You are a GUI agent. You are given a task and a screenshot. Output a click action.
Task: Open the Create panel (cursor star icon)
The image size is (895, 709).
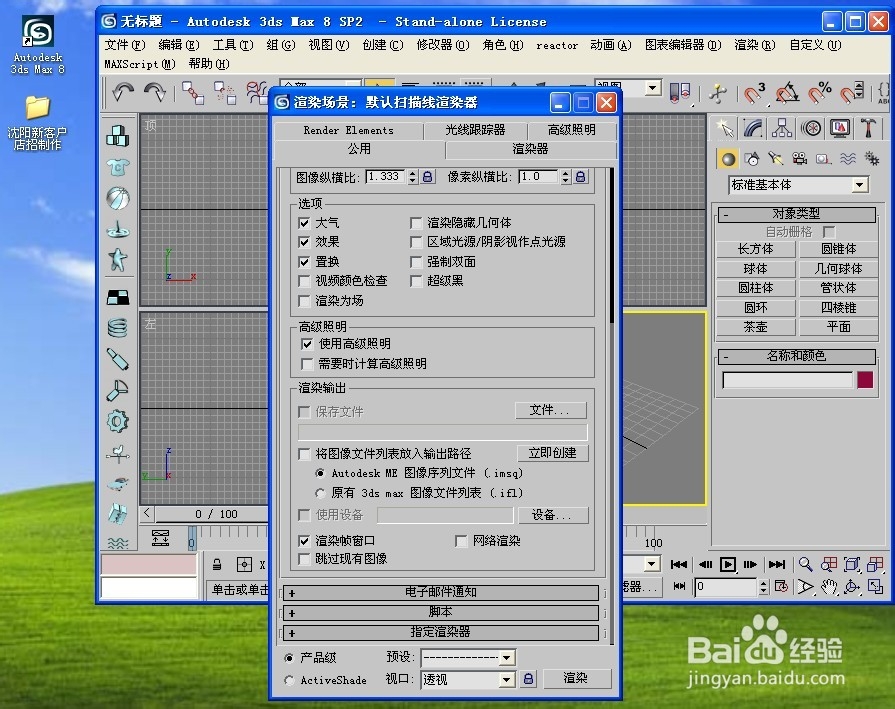[x=725, y=128]
